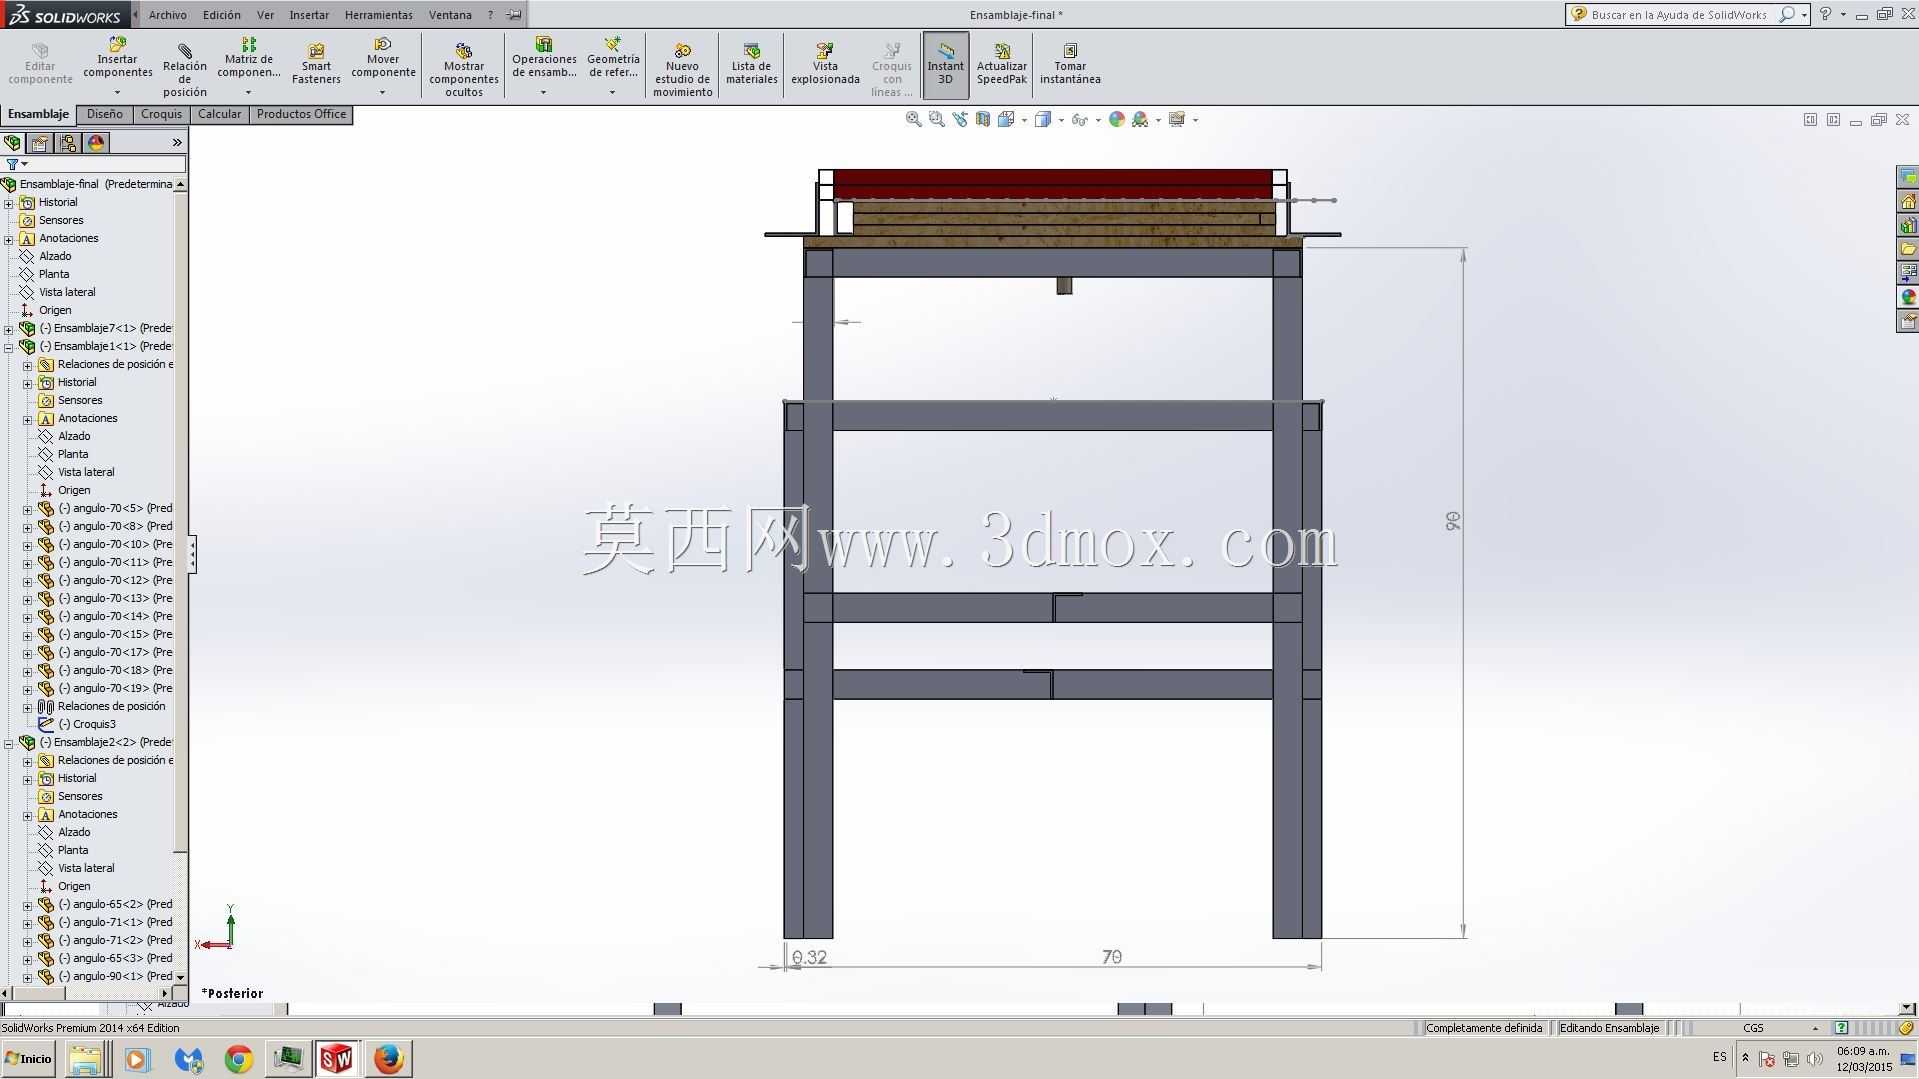Select PropertyManager tab icon
Viewport: 1919px width, 1079px height.
click(x=41, y=143)
